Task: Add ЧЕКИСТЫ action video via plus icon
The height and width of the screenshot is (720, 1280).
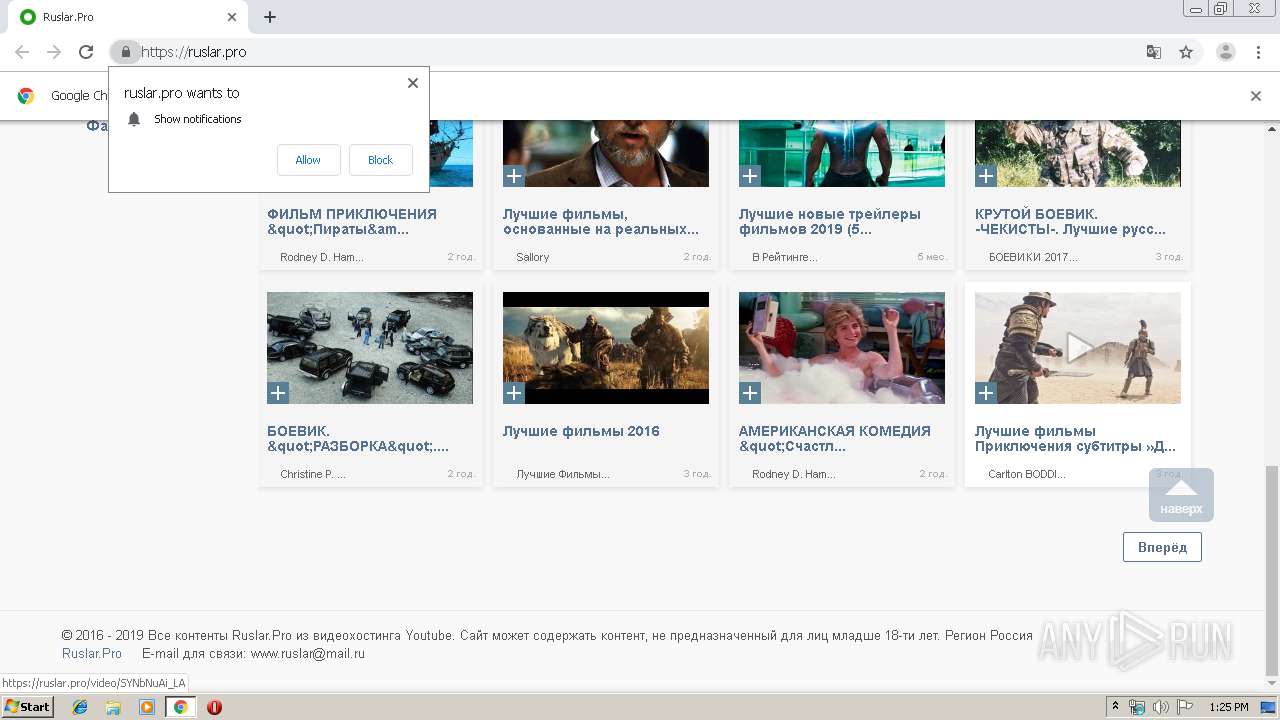Action: [x=986, y=176]
